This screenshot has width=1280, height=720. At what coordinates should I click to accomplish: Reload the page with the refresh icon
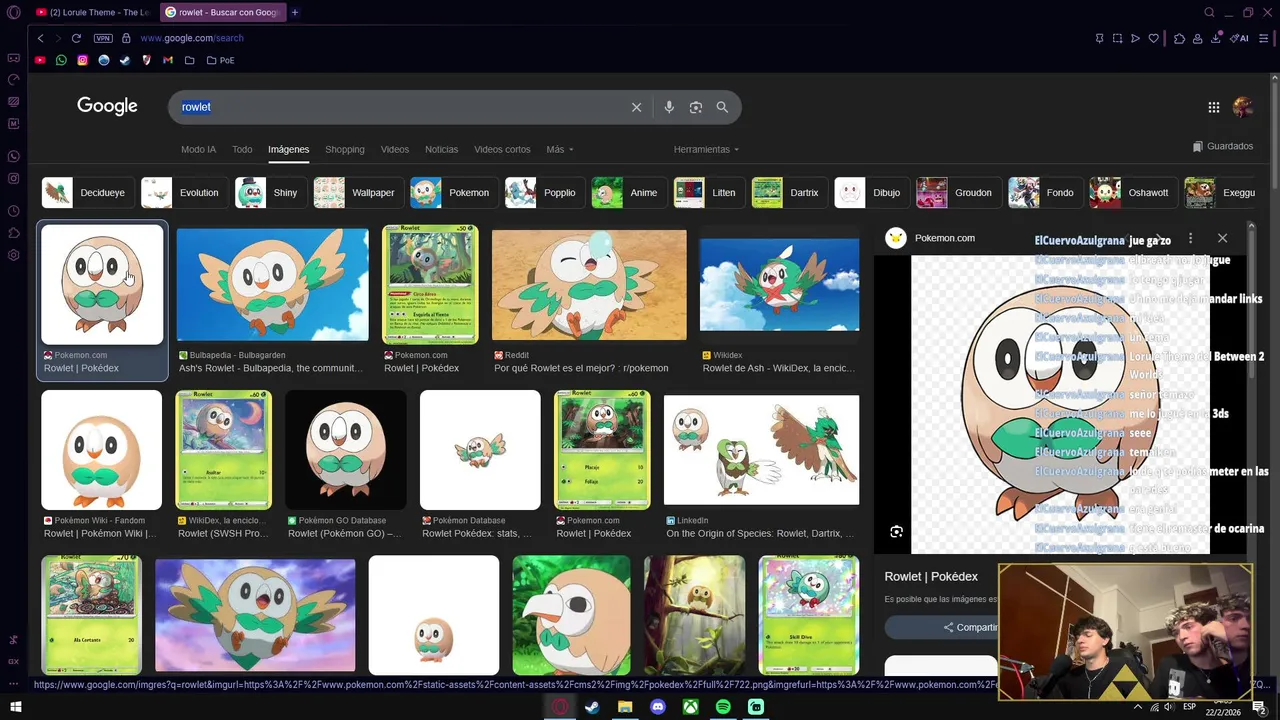(76, 38)
